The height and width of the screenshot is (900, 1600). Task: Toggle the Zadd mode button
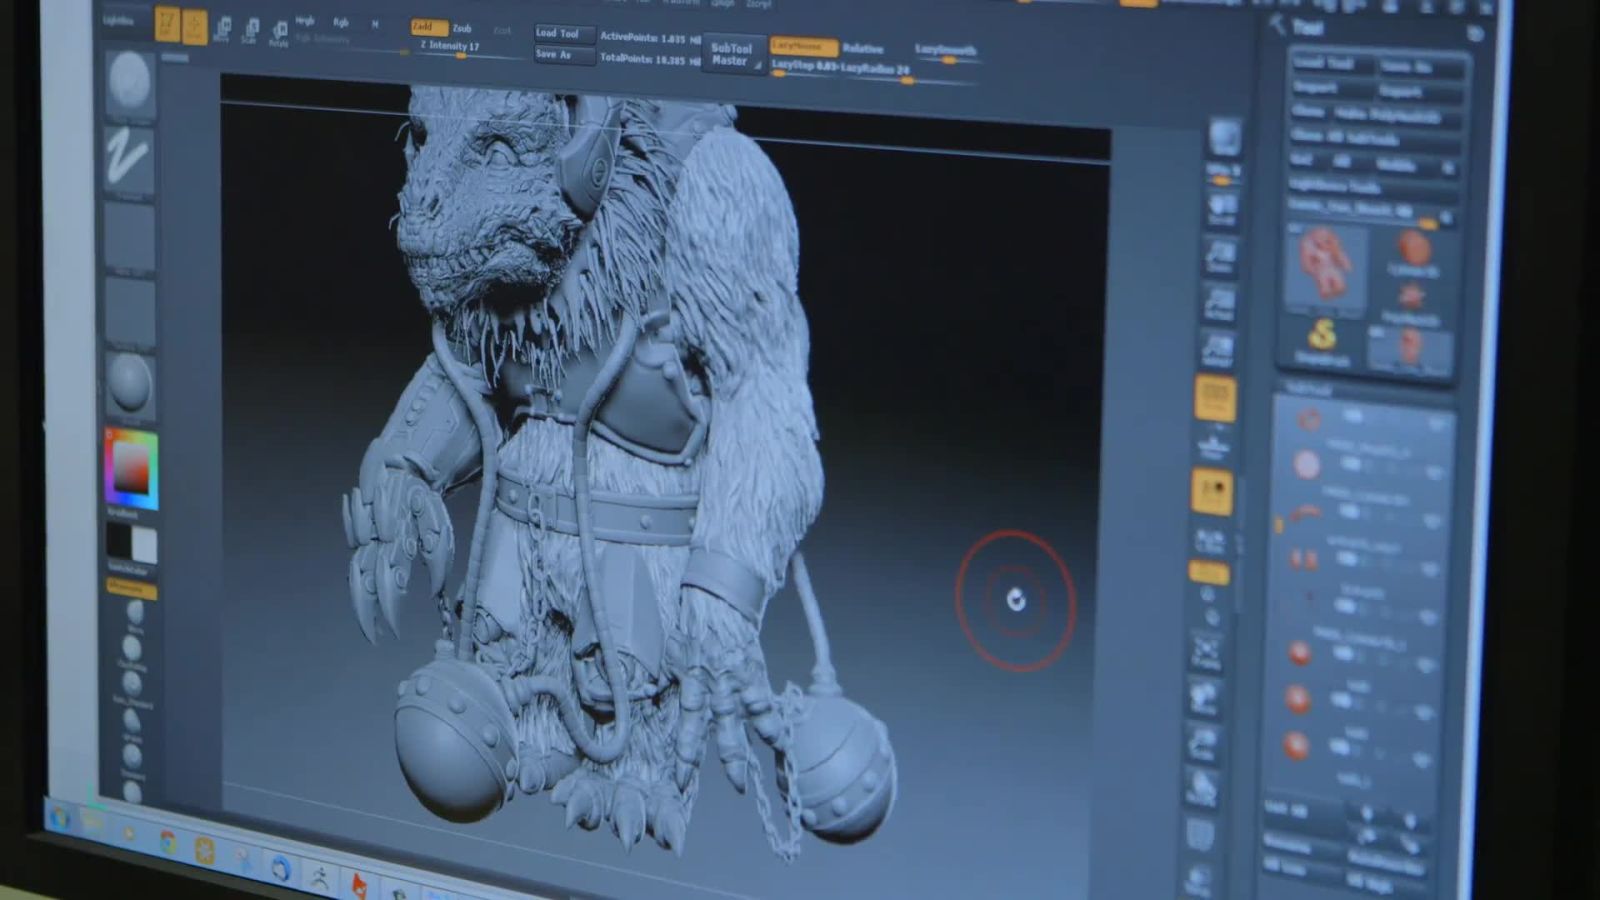(428, 27)
